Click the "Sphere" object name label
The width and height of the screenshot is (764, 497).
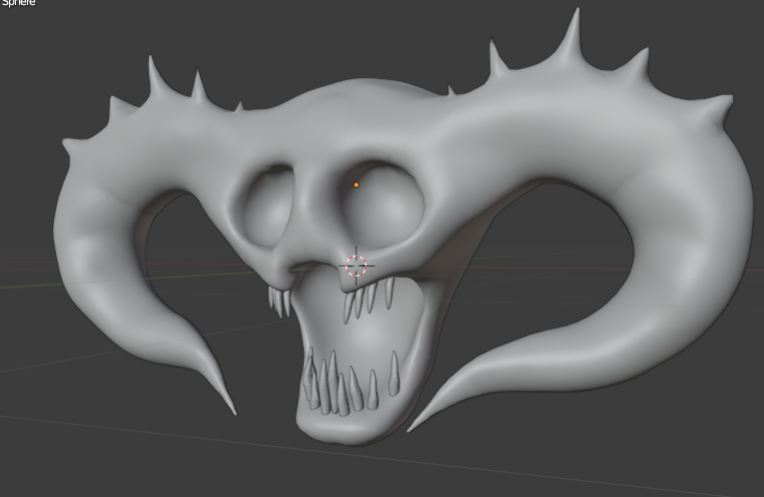tap(18, 3)
